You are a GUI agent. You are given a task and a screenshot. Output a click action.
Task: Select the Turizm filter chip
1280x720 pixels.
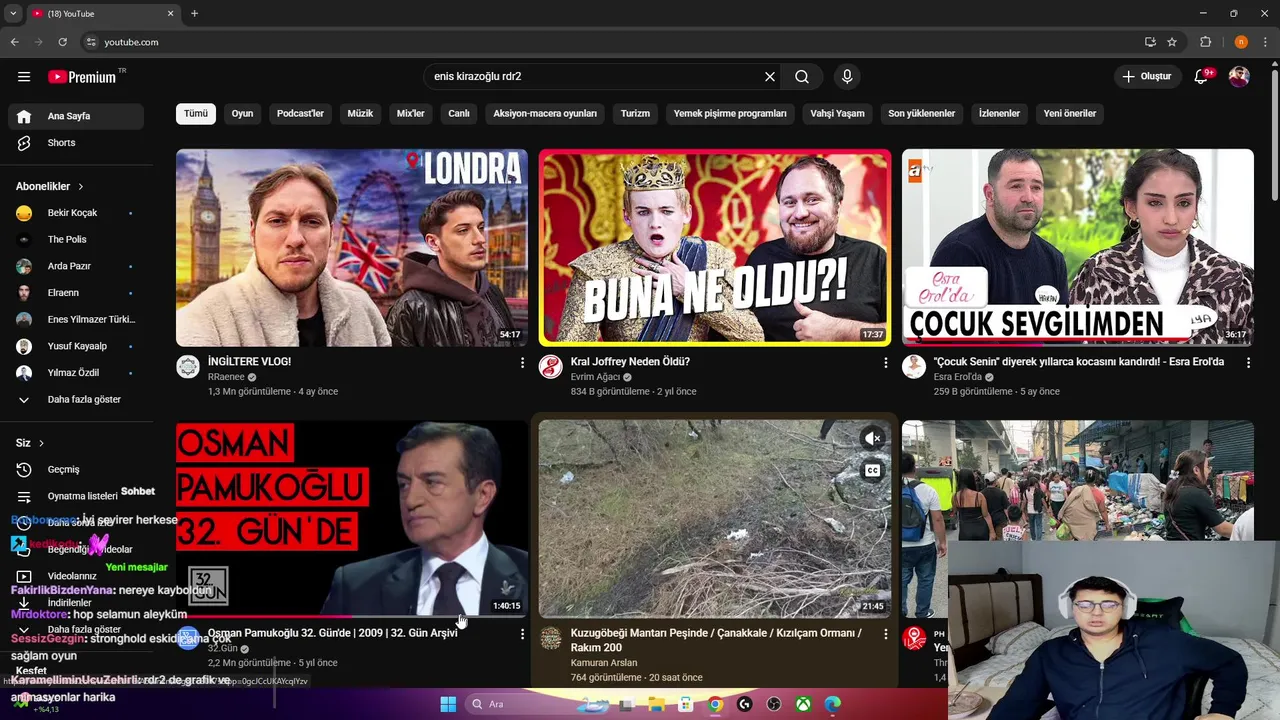click(635, 114)
